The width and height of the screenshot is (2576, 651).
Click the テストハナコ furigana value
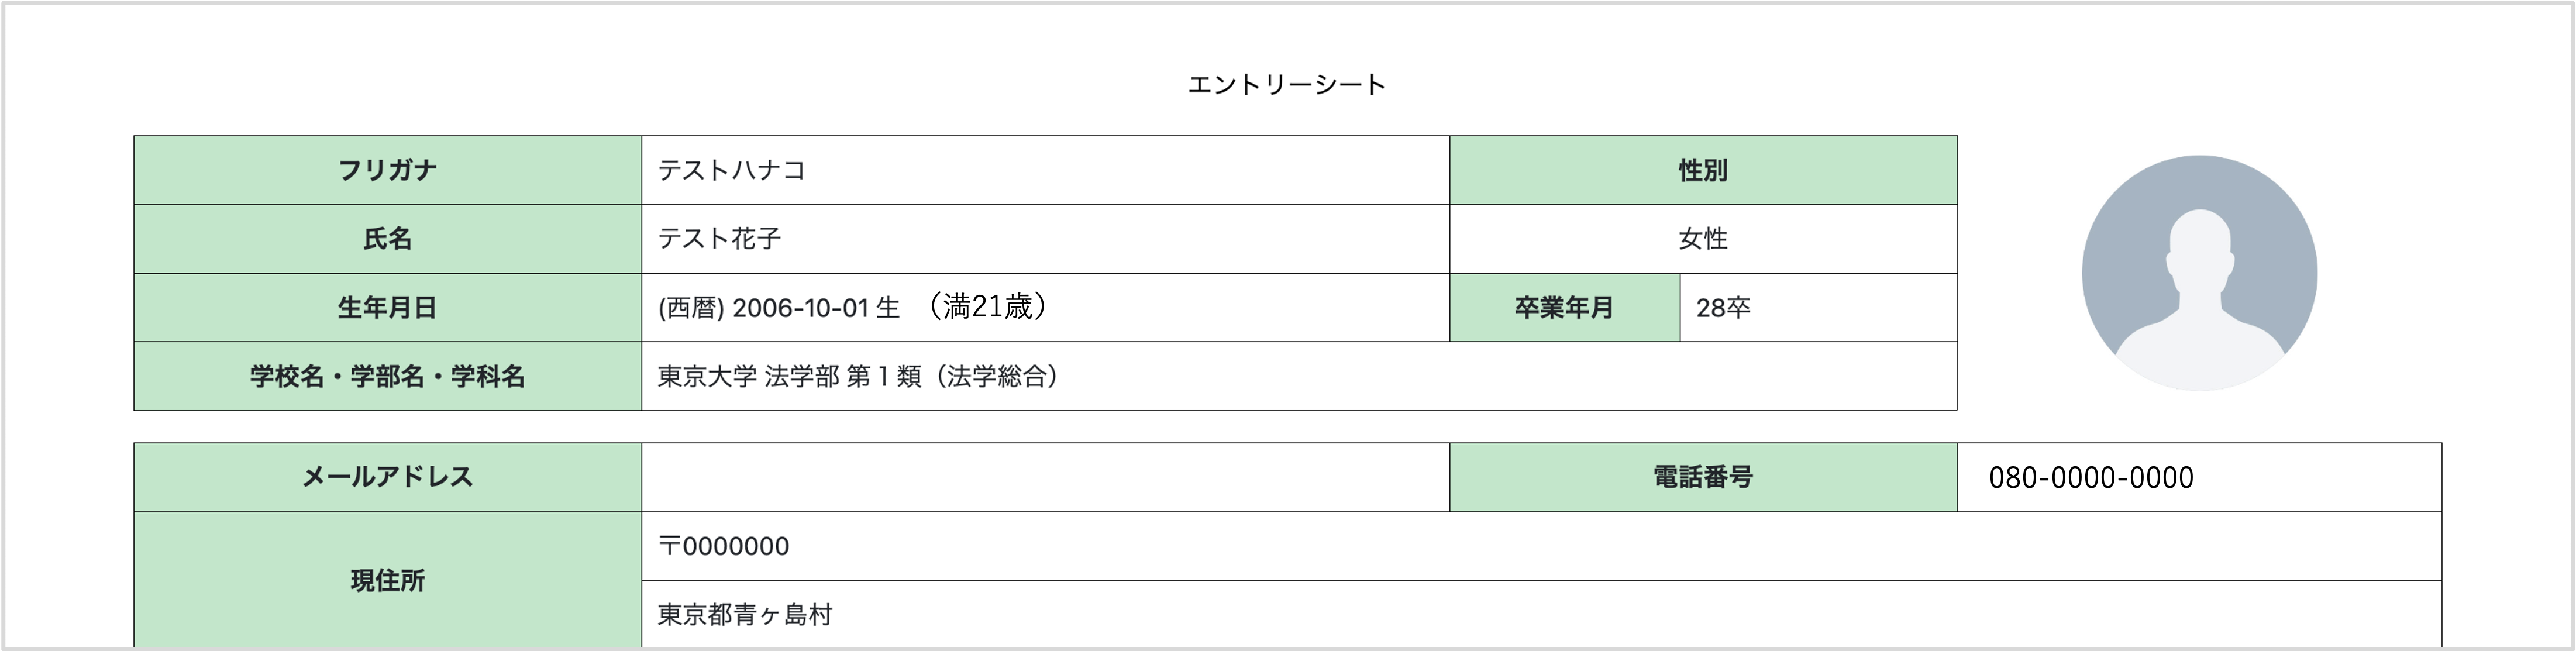coord(732,170)
